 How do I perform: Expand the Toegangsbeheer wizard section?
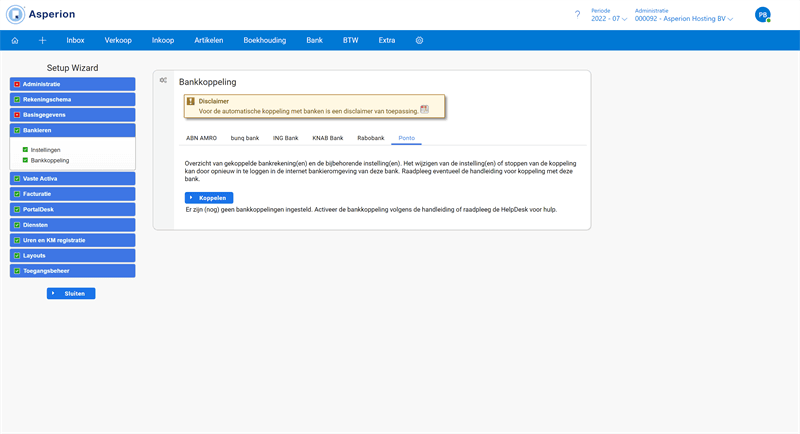[x=72, y=271]
